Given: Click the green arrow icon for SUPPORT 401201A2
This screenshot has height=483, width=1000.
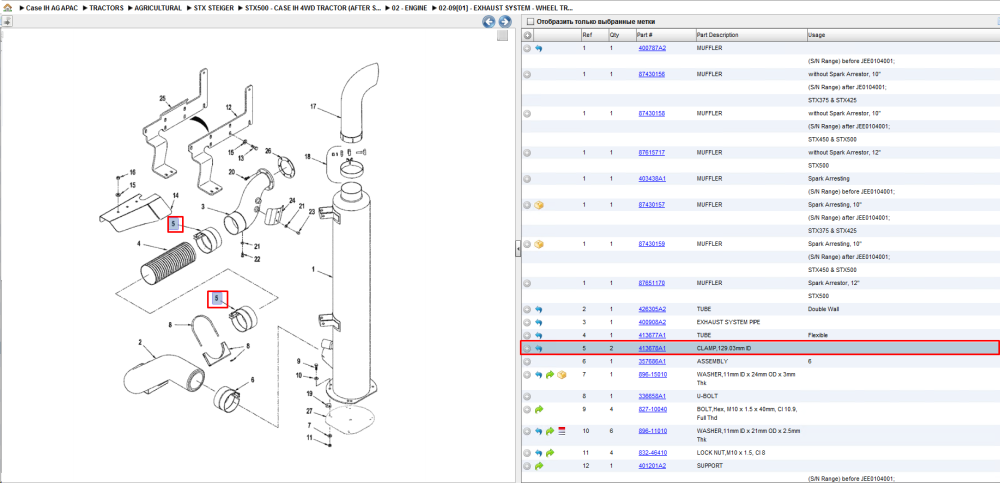Looking at the screenshot, I should coord(539,466).
